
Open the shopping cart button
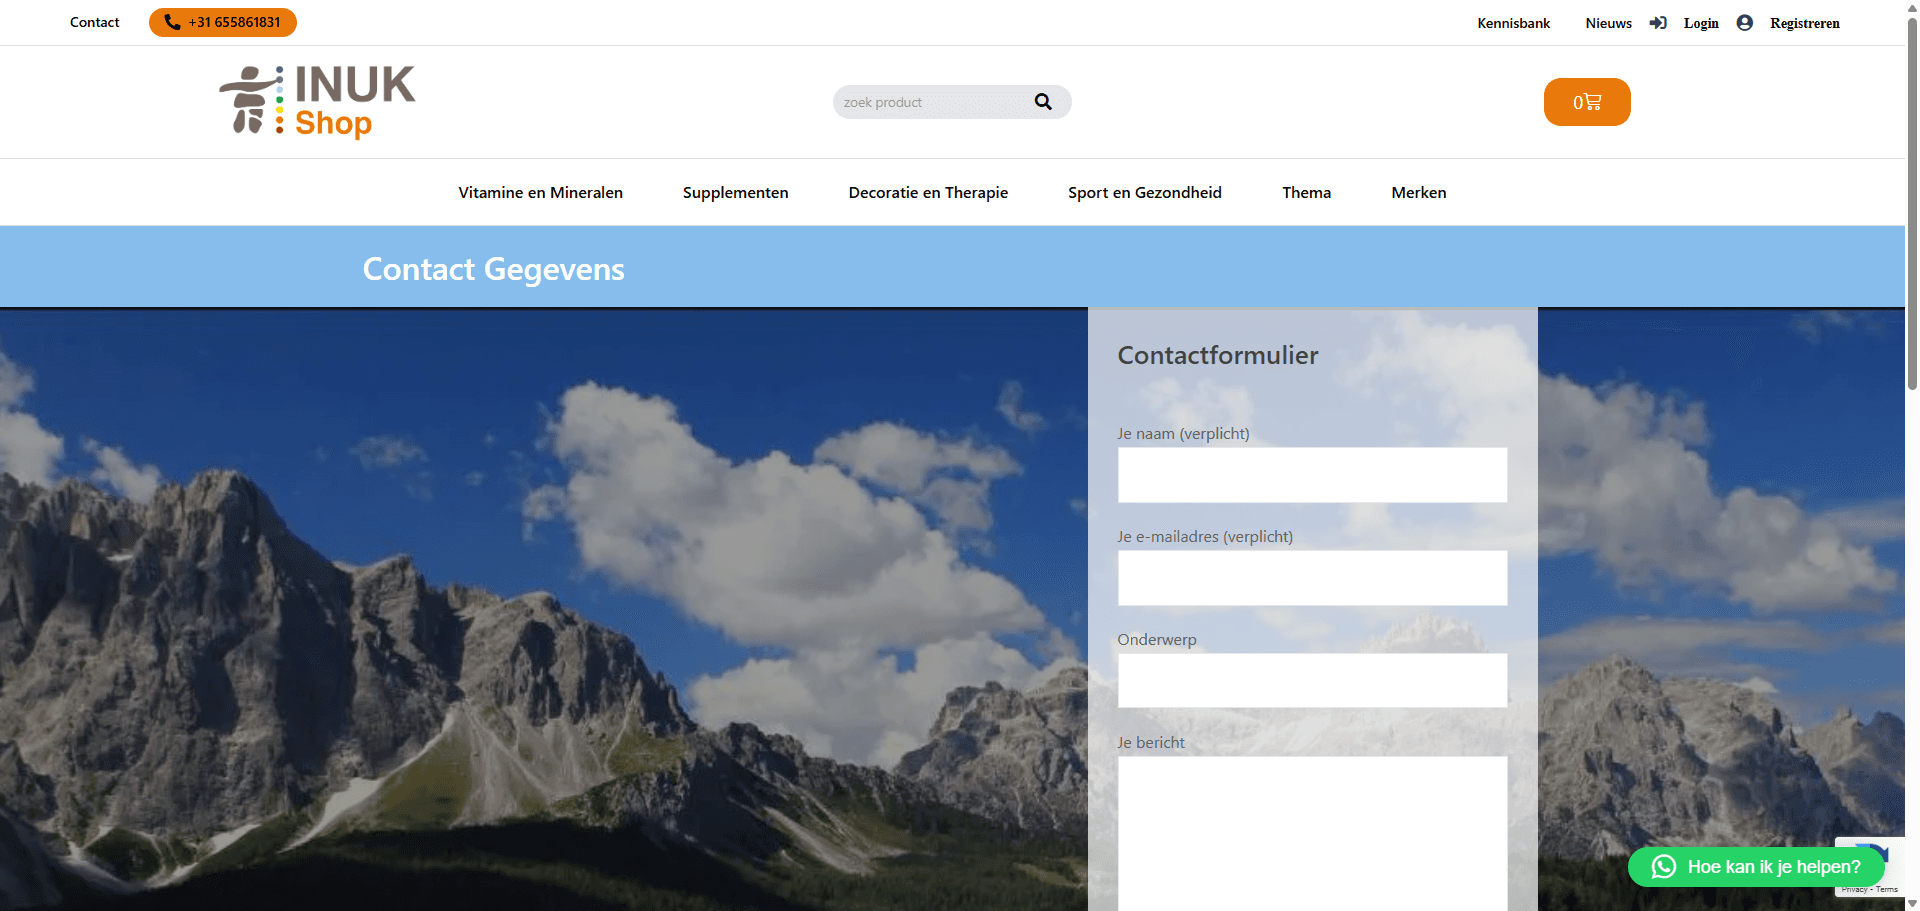(1586, 102)
